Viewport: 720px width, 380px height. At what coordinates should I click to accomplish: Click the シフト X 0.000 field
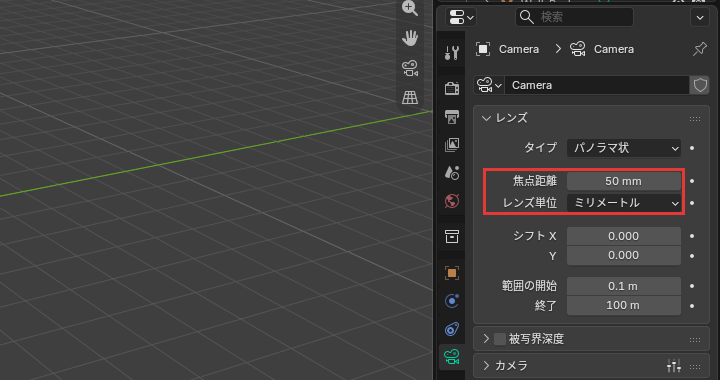[x=624, y=236]
